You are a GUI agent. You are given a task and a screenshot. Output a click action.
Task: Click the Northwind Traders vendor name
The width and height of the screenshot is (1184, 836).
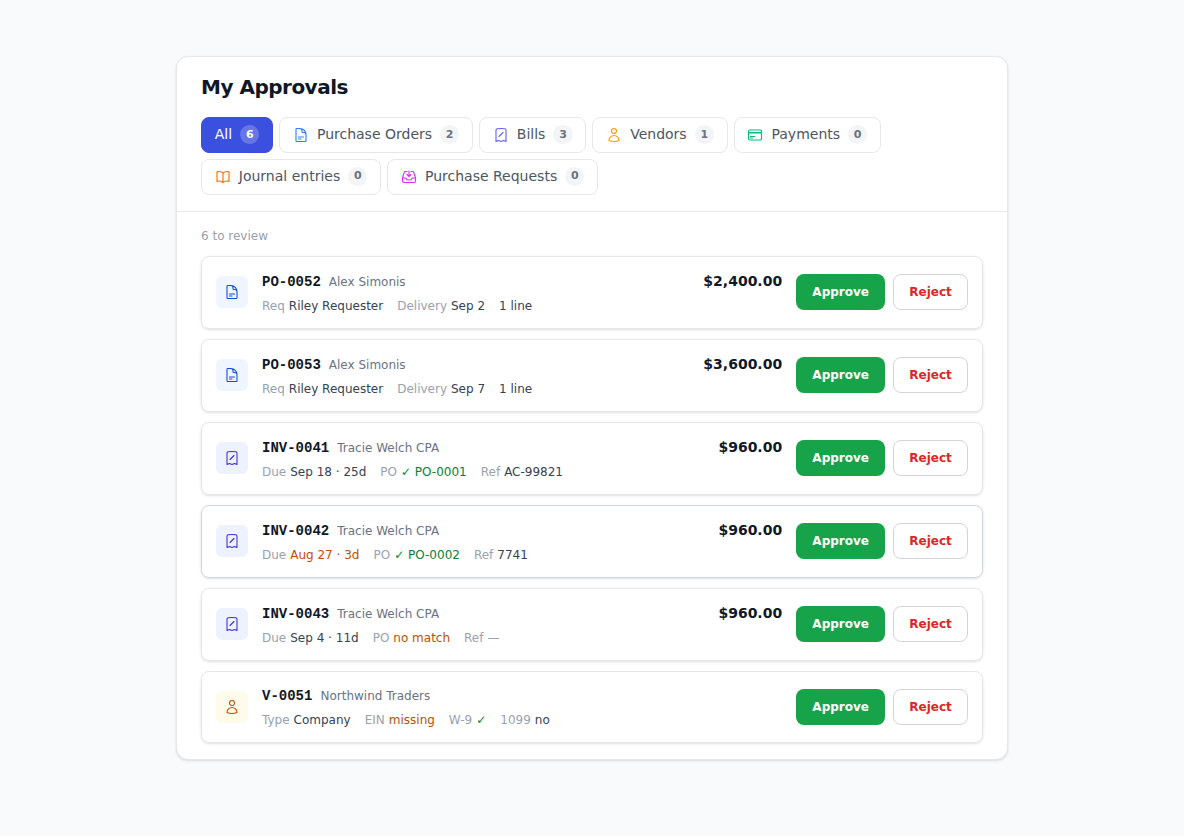(x=375, y=696)
